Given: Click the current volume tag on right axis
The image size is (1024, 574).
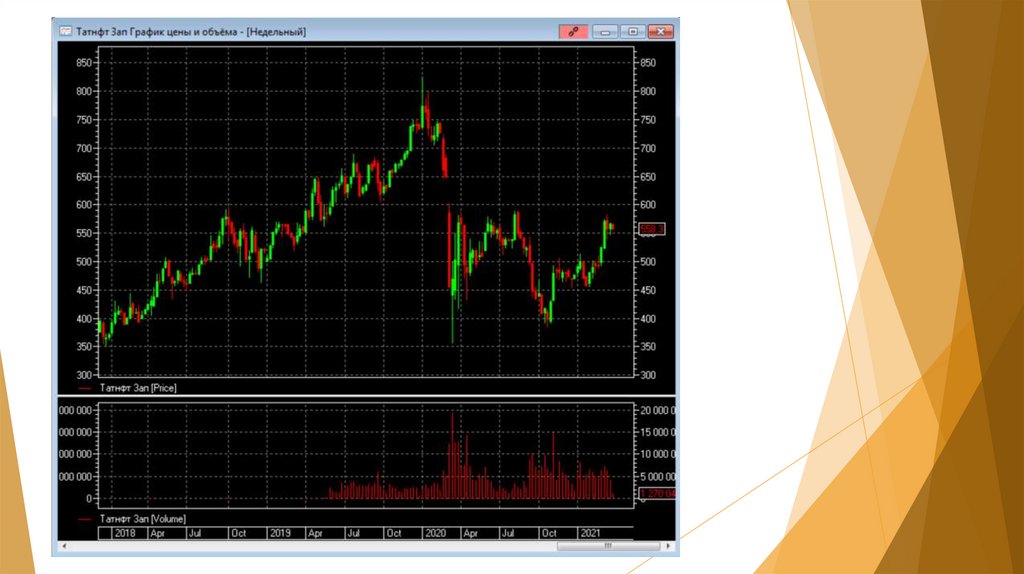Looking at the screenshot, I should click(x=658, y=494).
